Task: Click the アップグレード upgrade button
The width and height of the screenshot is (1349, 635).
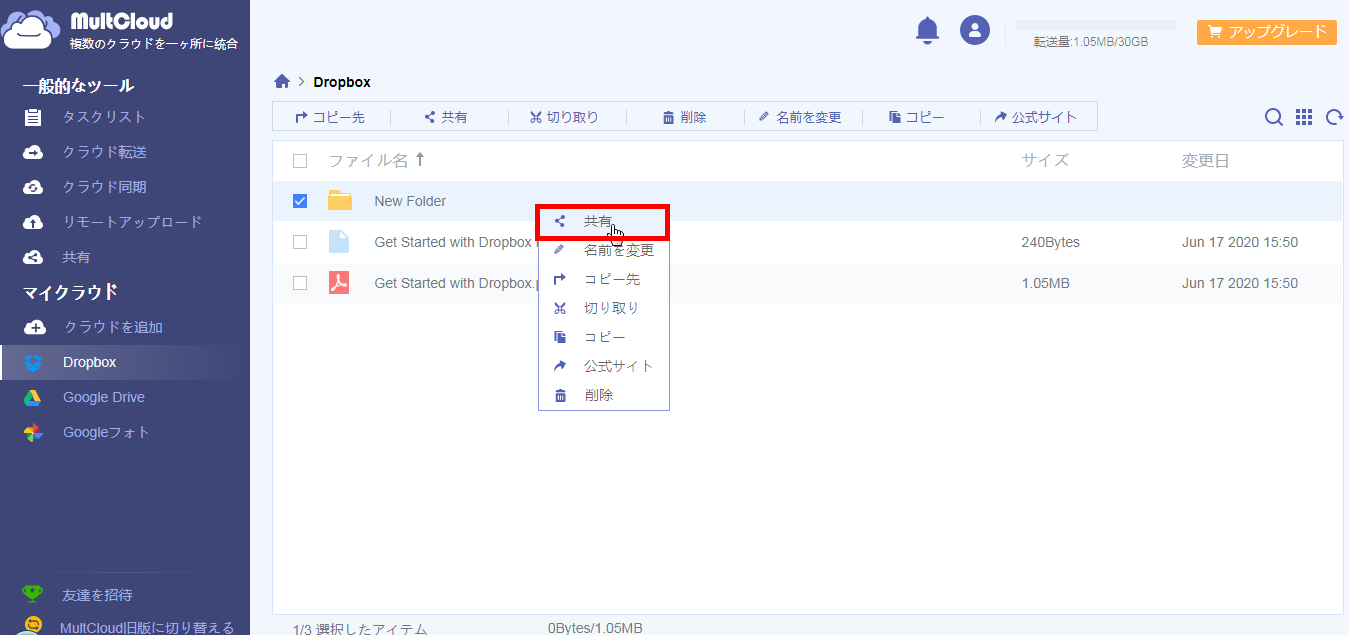Action: (1267, 32)
